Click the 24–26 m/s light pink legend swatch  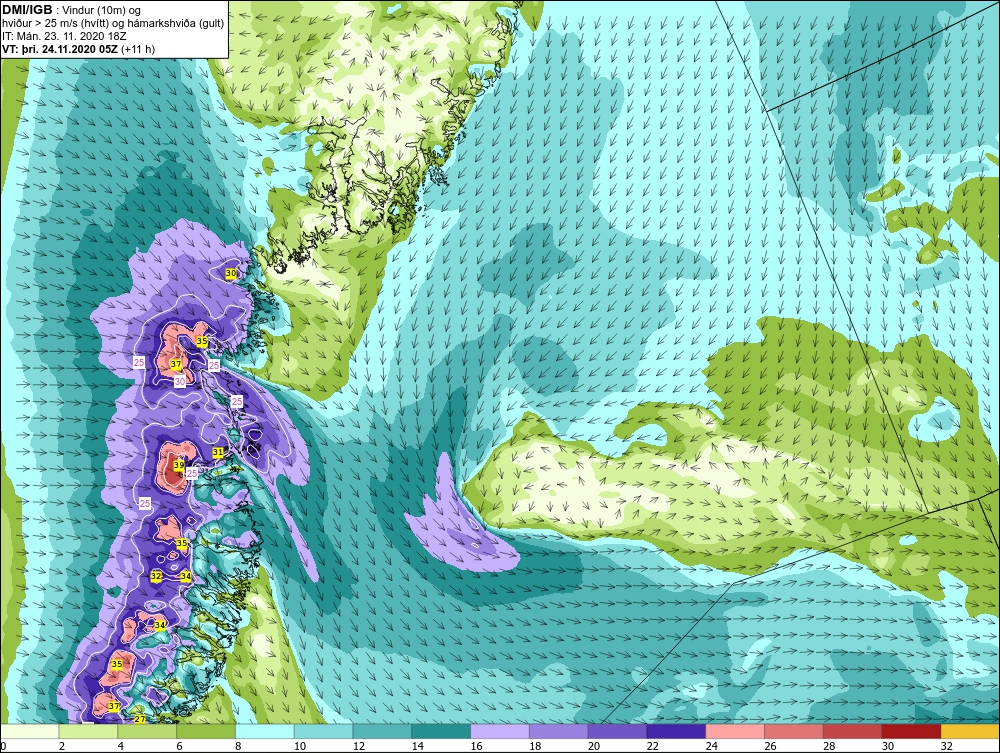tap(735, 731)
